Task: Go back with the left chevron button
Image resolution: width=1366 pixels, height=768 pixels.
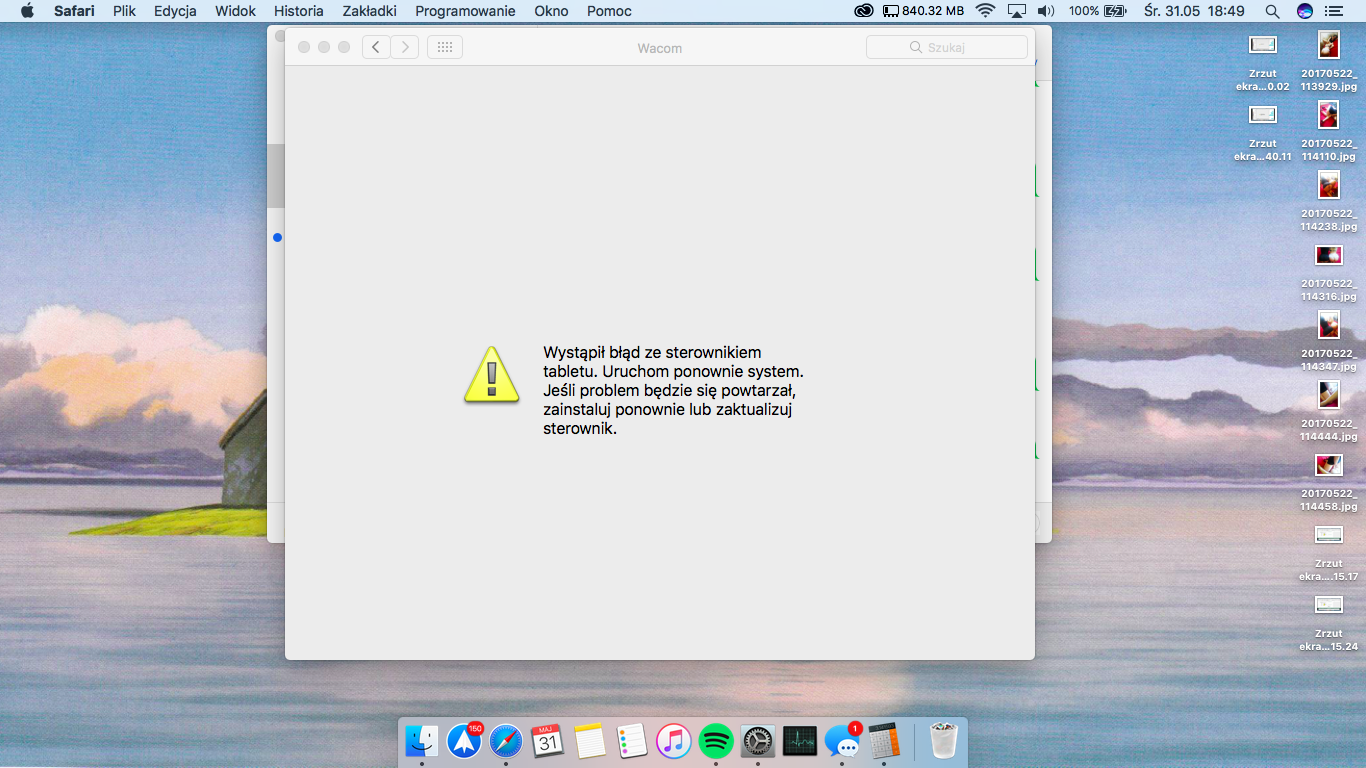Action: pos(376,47)
